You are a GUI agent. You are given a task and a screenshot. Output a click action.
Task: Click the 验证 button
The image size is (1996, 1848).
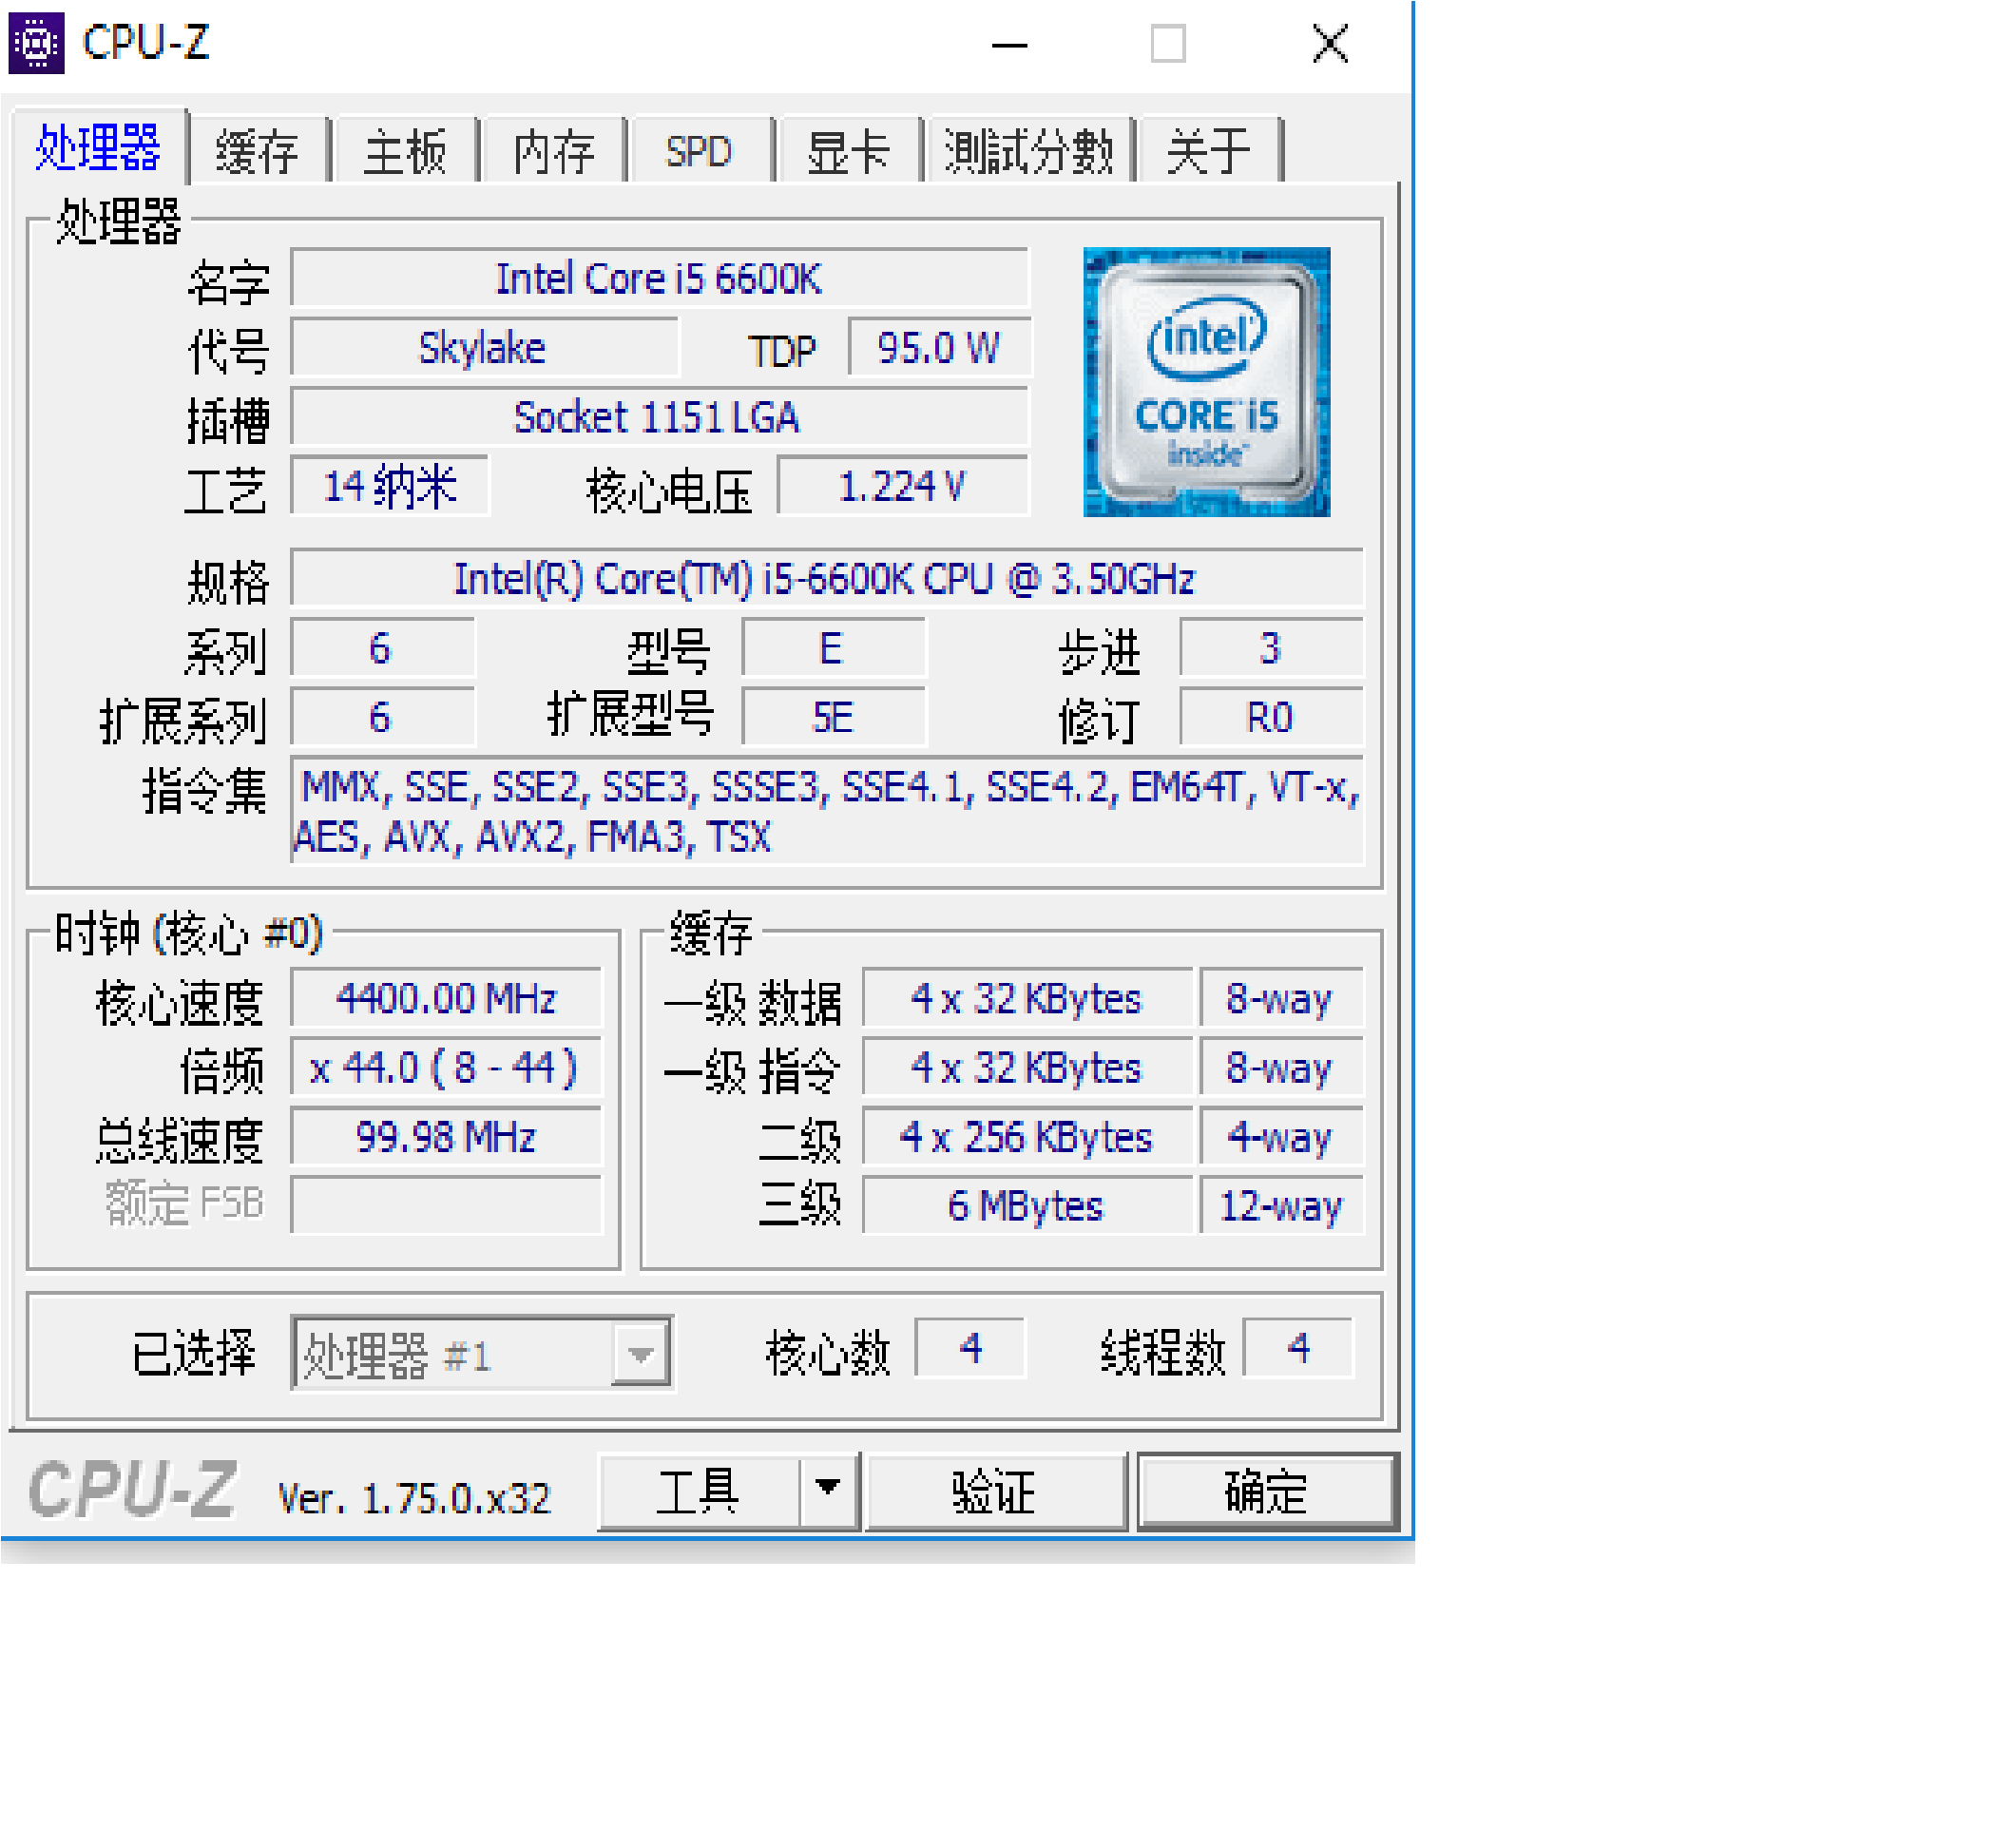[x=994, y=1491]
